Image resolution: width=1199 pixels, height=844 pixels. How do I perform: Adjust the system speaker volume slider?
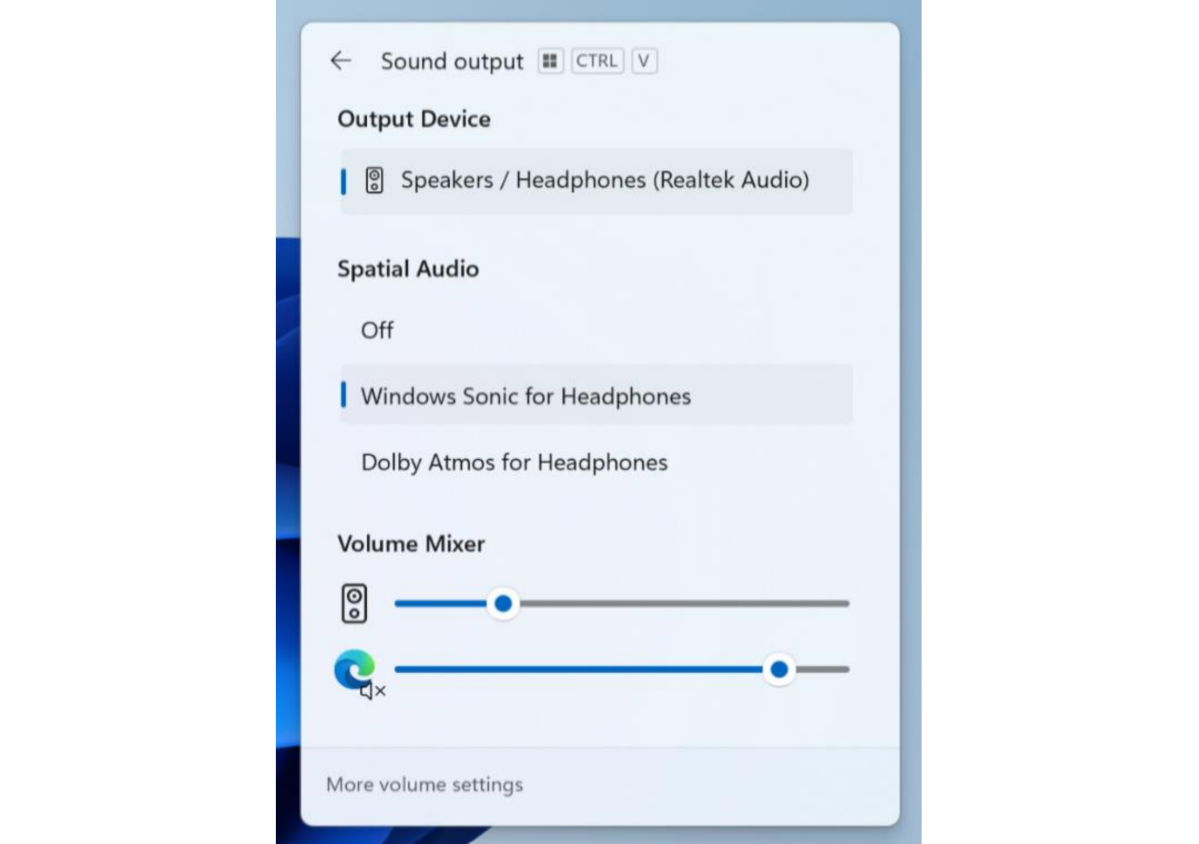[622, 603]
